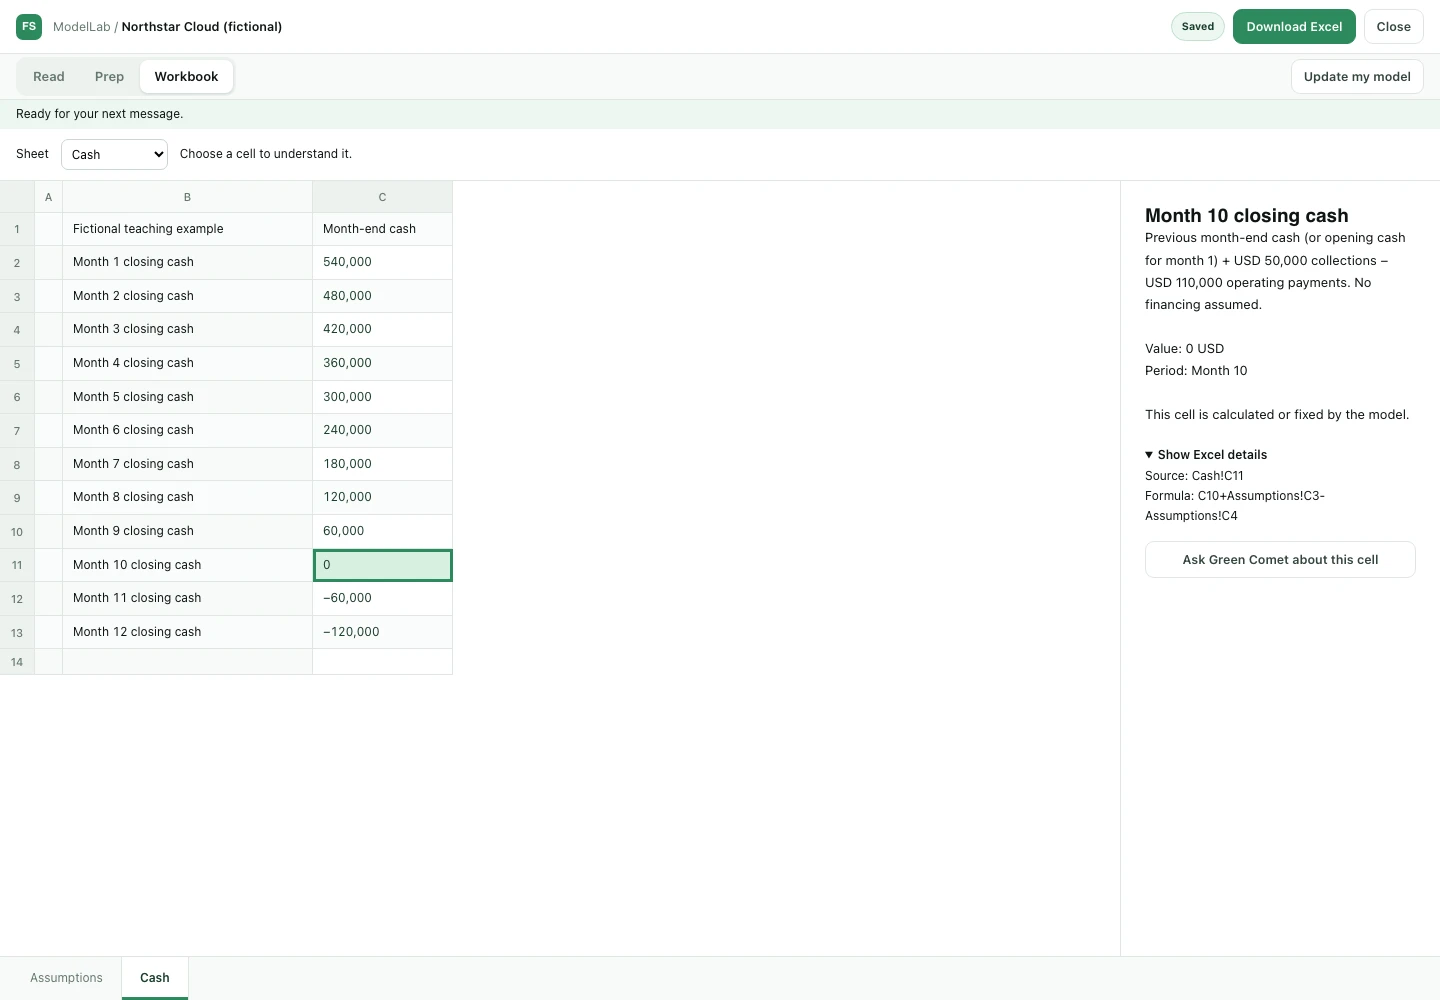Viewport: 1440px width, 1000px height.
Task: Select row 14 header
Action: (x=17, y=662)
